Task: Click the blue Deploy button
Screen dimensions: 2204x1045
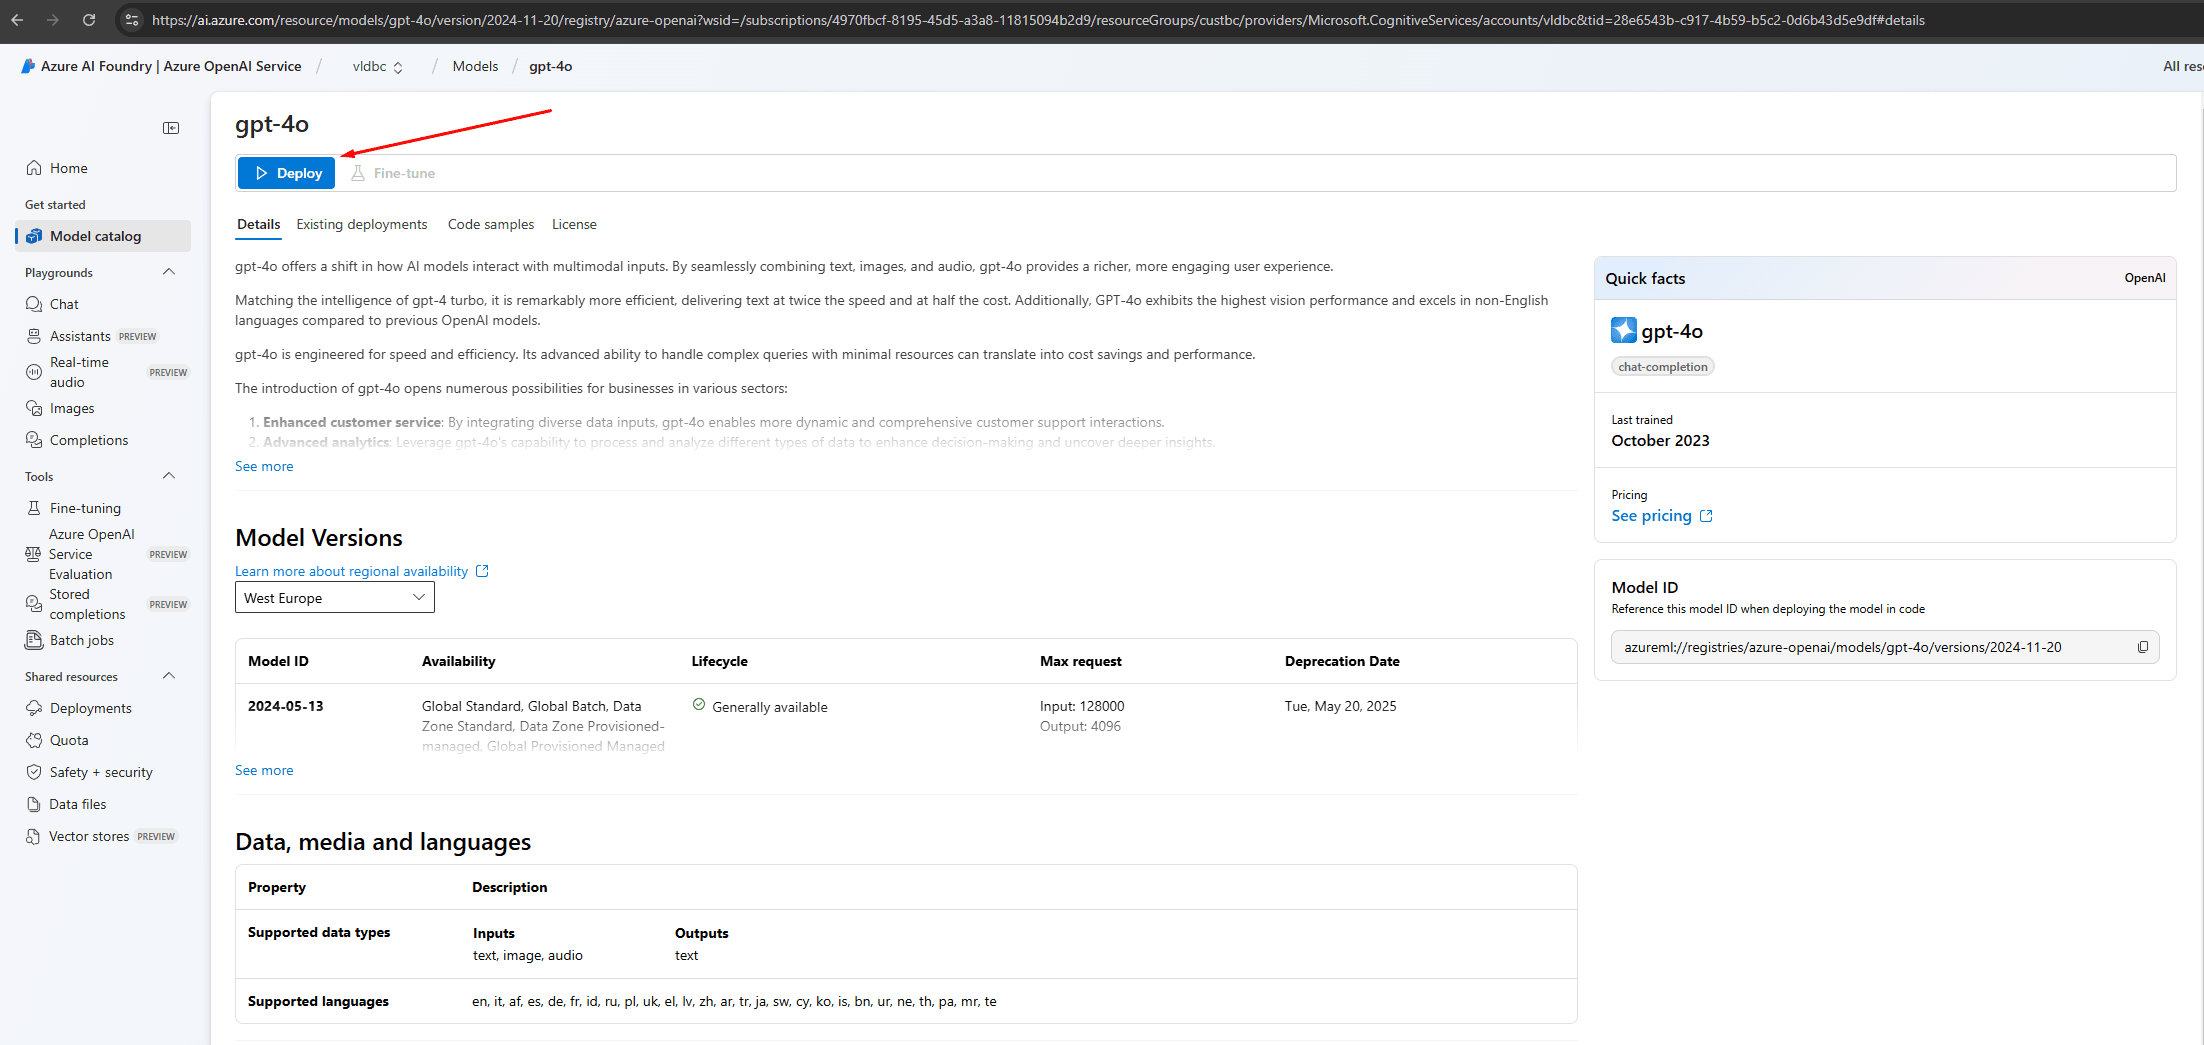Action: pos(287,173)
